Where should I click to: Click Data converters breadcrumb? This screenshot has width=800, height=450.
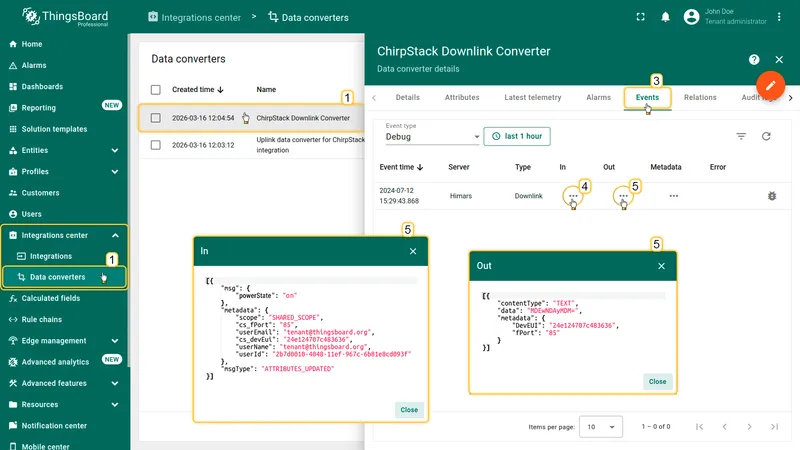pyautogui.click(x=308, y=17)
